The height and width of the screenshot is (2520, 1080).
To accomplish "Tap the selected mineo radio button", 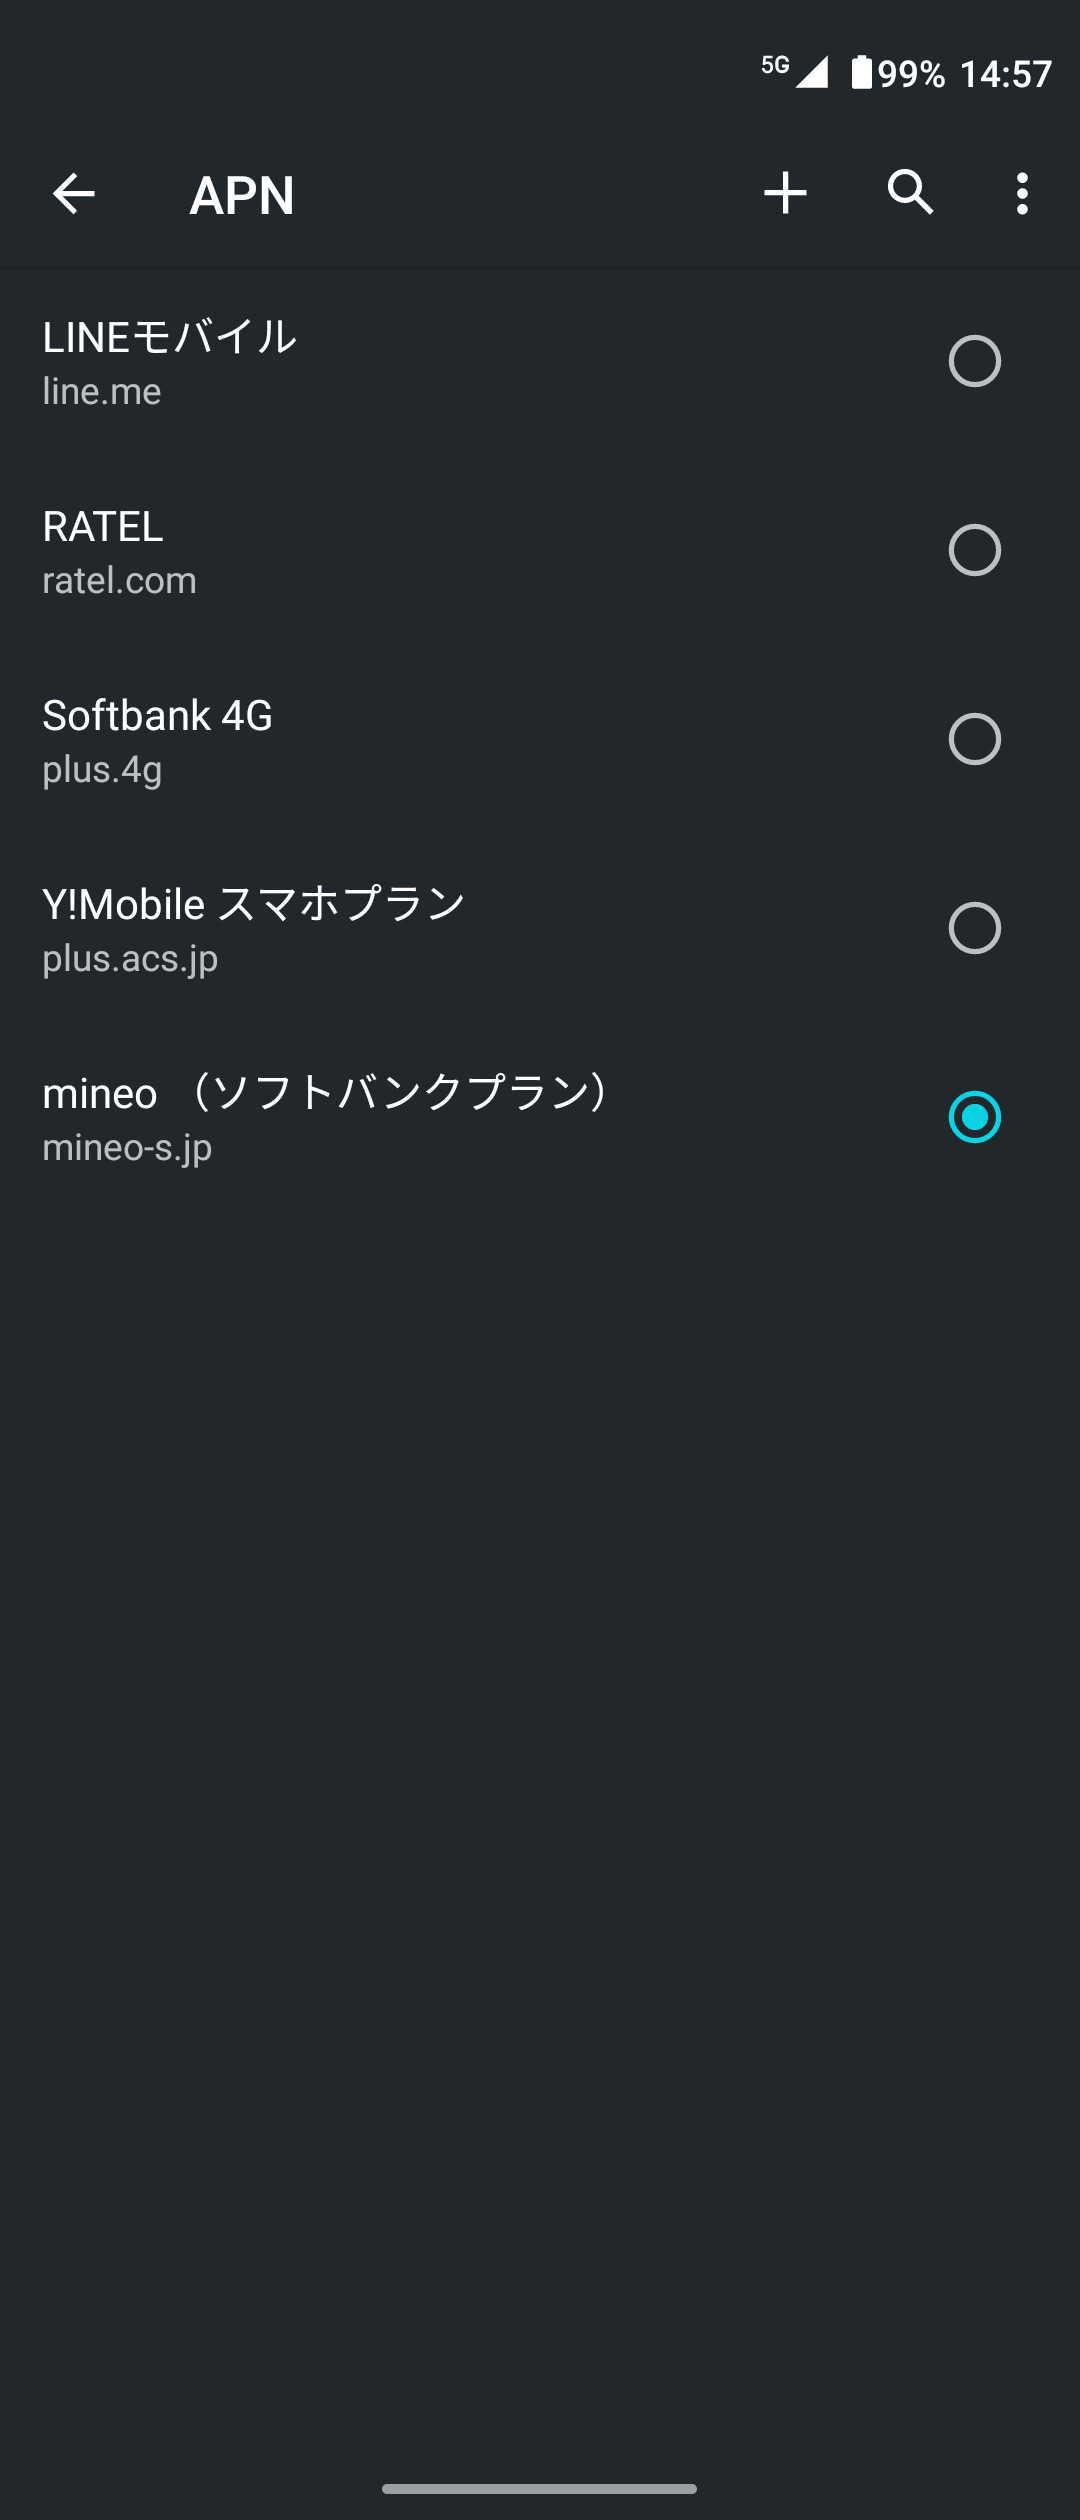I will tap(974, 1117).
